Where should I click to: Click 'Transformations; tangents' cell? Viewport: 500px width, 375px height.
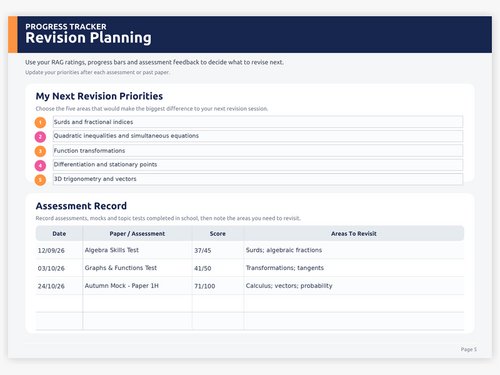click(354, 268)
